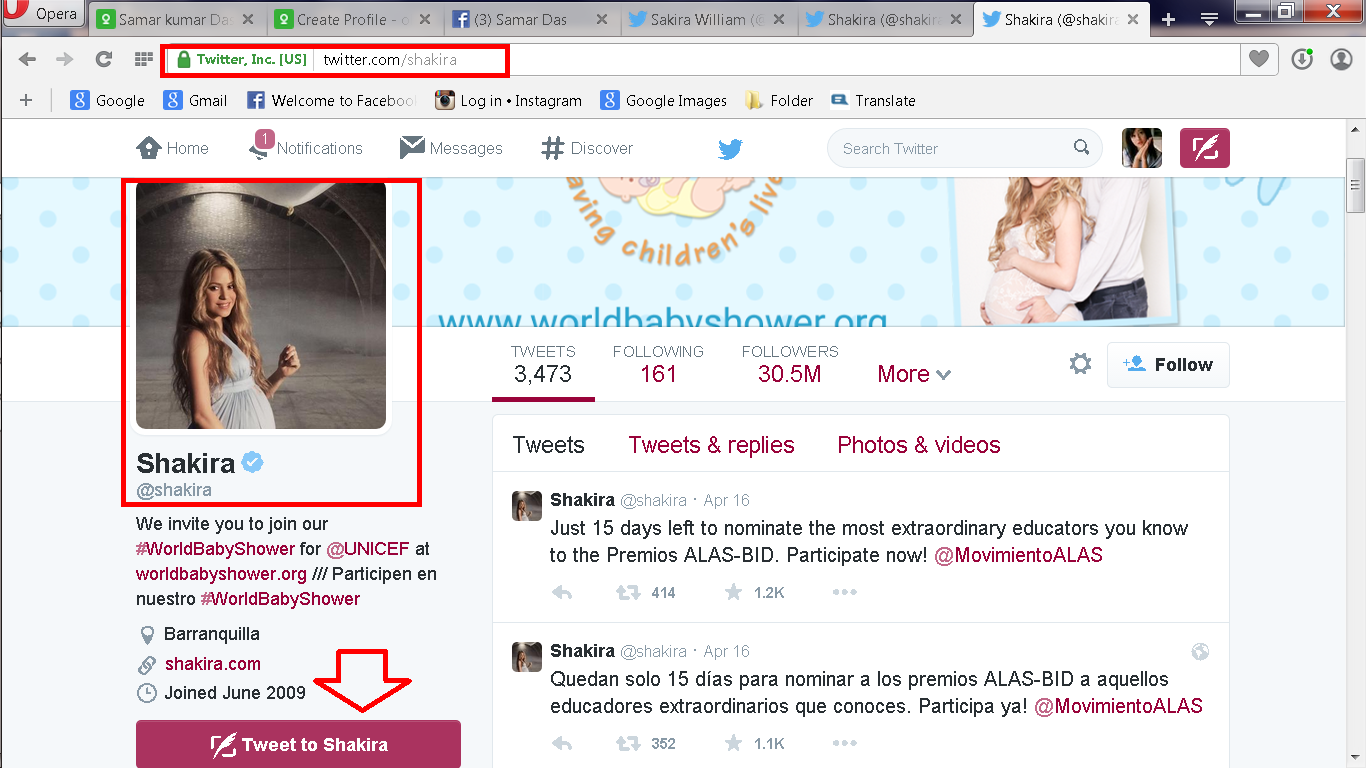The height and width of the screenshot is (768, 1366).
Task: Open Discover in the navbar
Action: [x=587, y=148]
